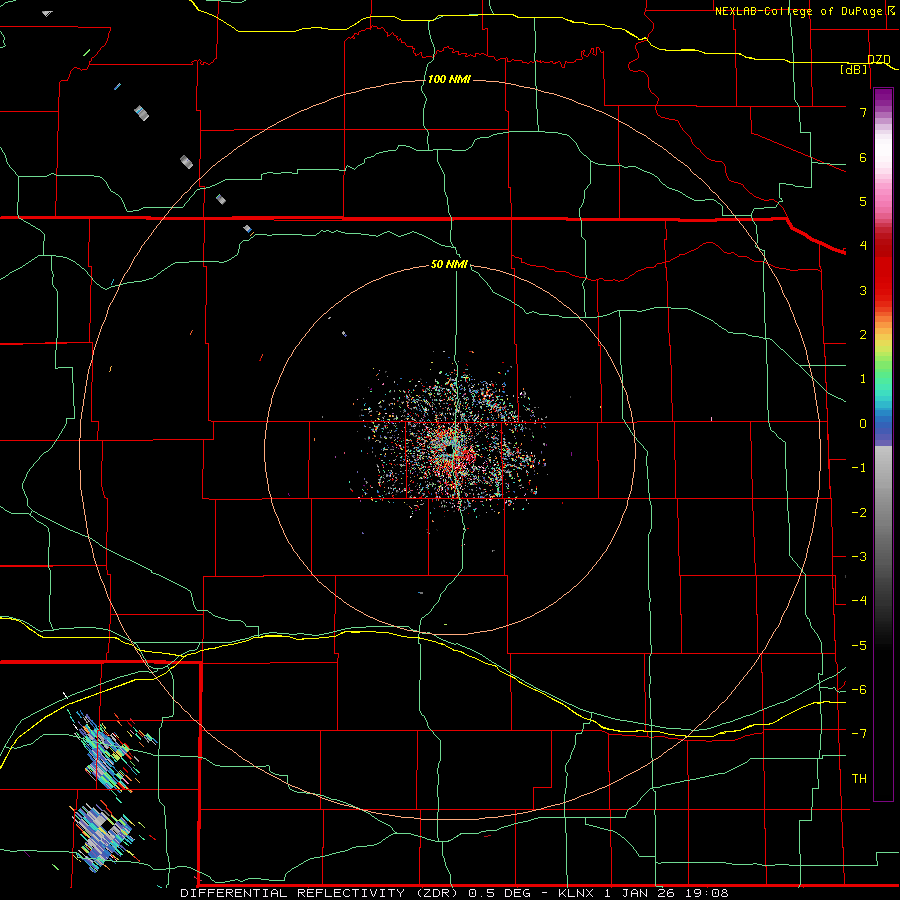
Task: Click the -7 value on the scale
Action: point(859,734)
